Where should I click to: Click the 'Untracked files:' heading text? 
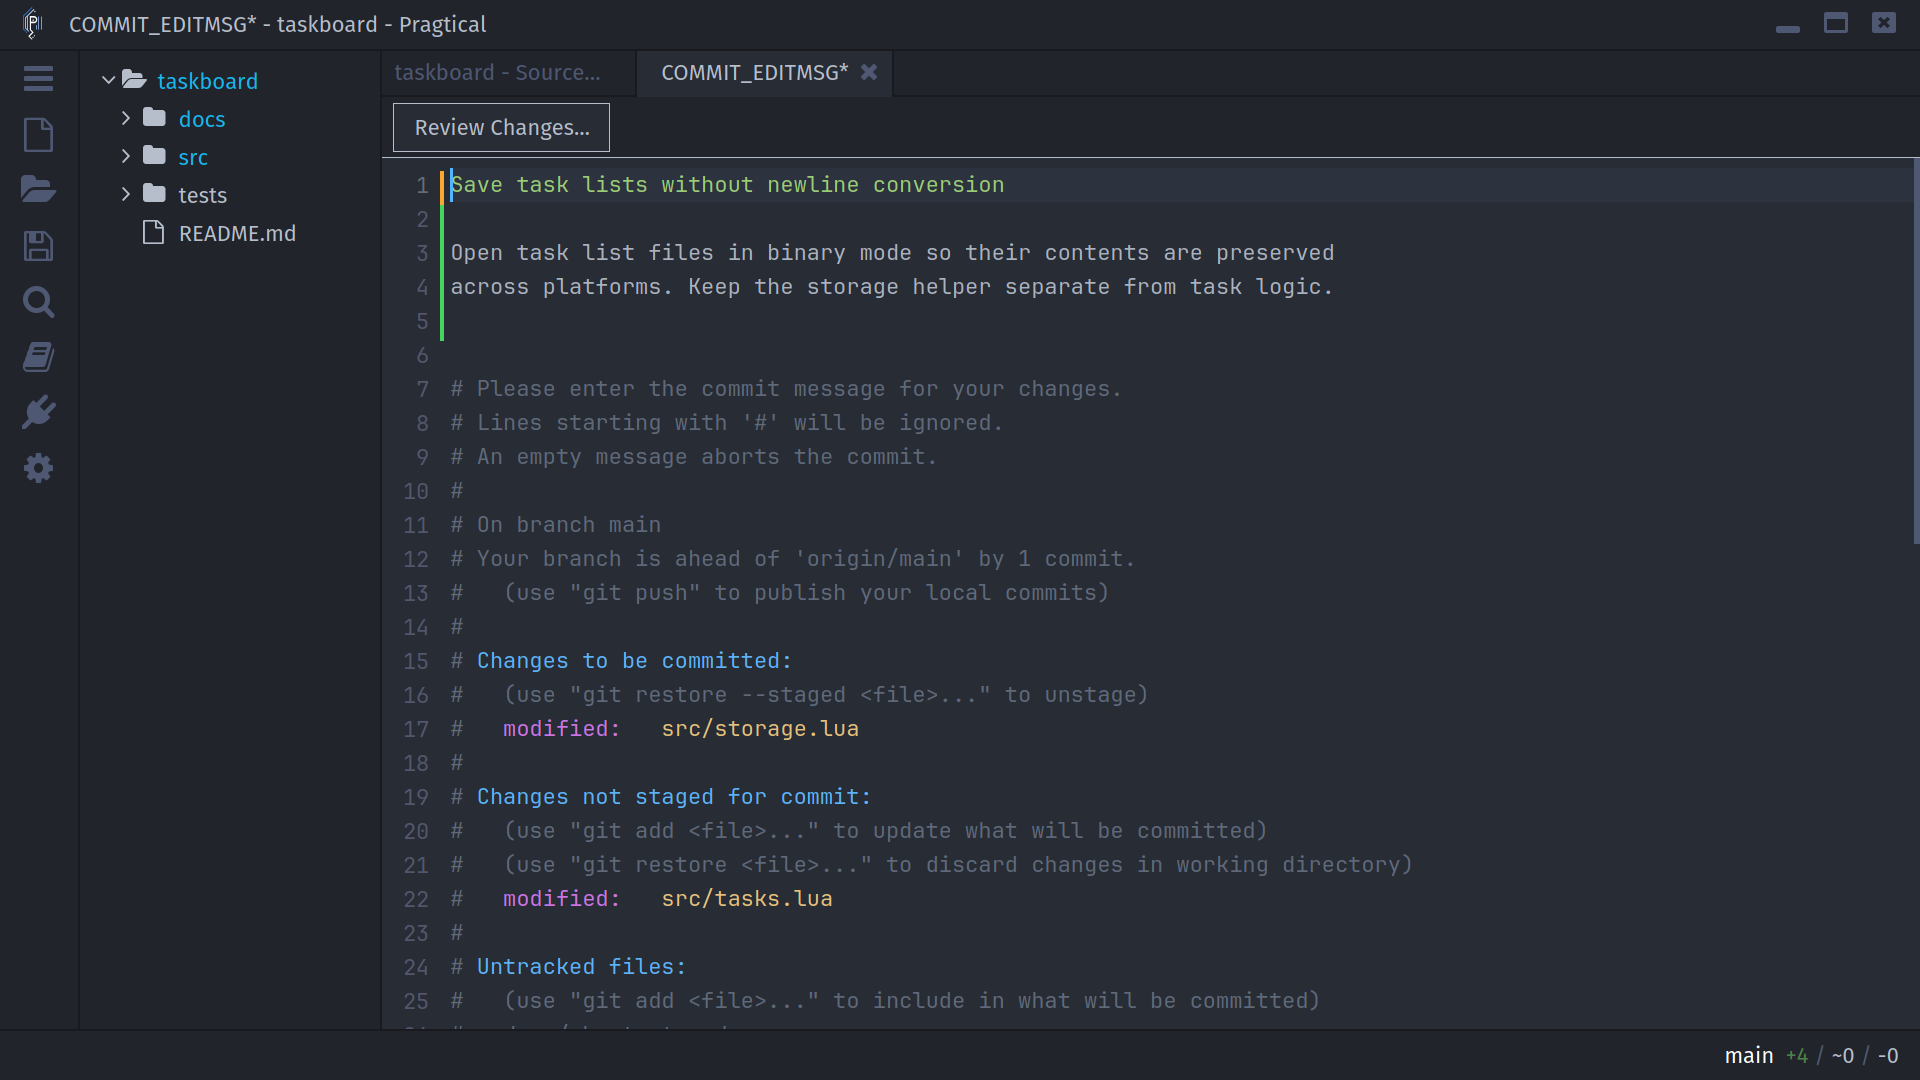pos(581,967)
